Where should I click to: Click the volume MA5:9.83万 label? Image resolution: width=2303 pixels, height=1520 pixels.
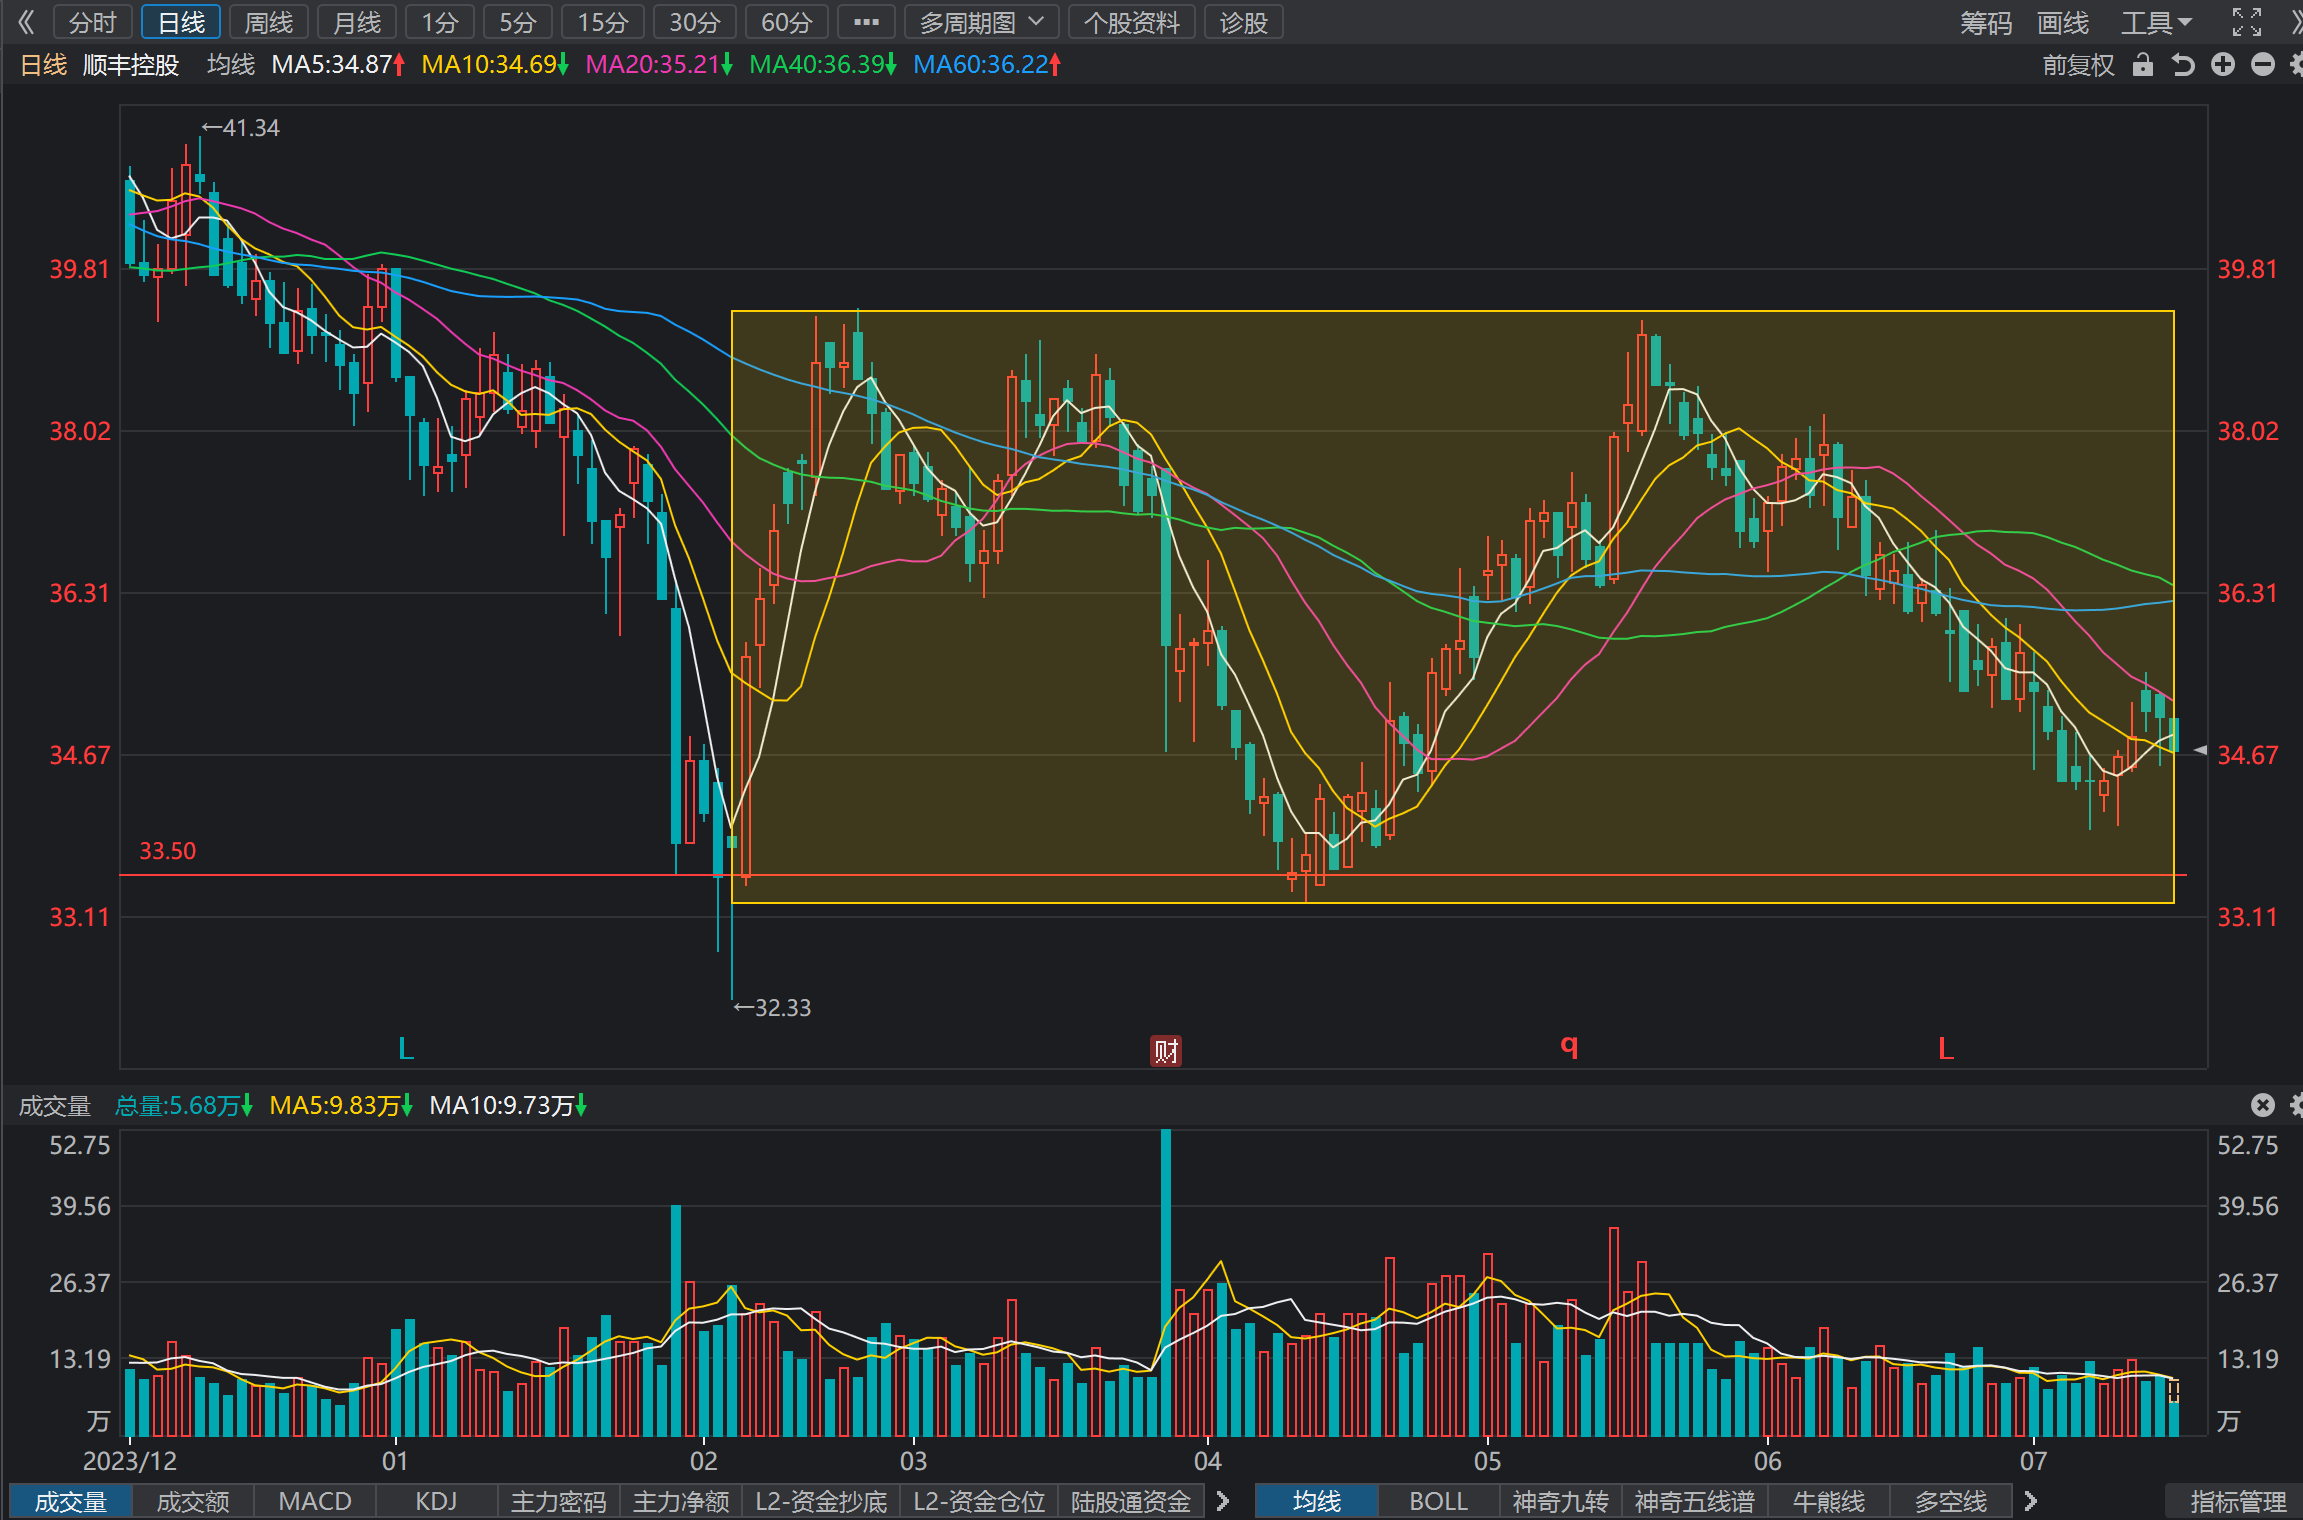(342, 1105)
